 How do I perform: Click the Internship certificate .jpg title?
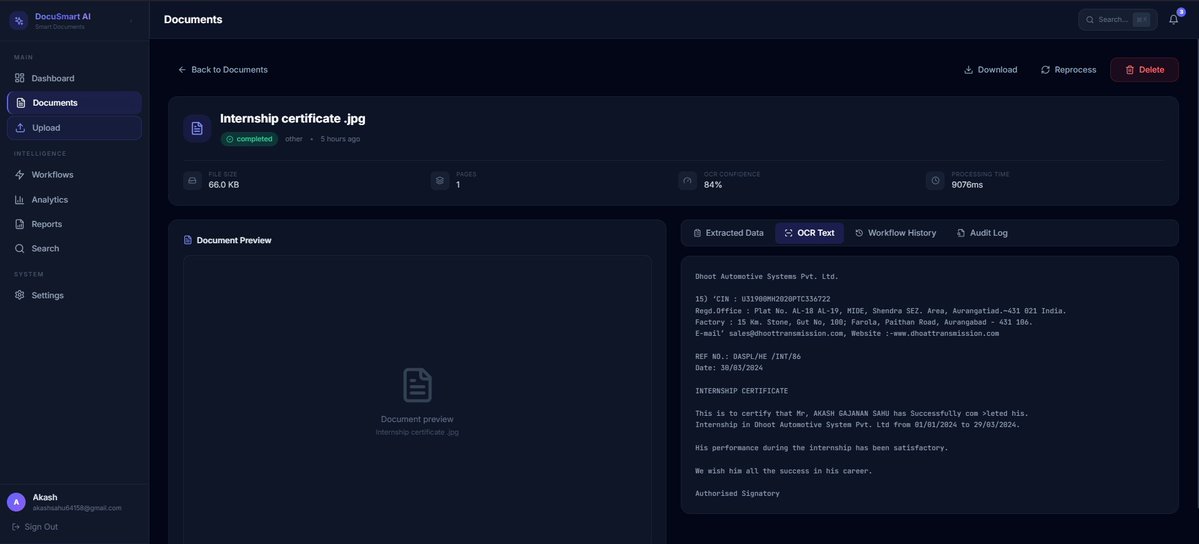(293, 119)
